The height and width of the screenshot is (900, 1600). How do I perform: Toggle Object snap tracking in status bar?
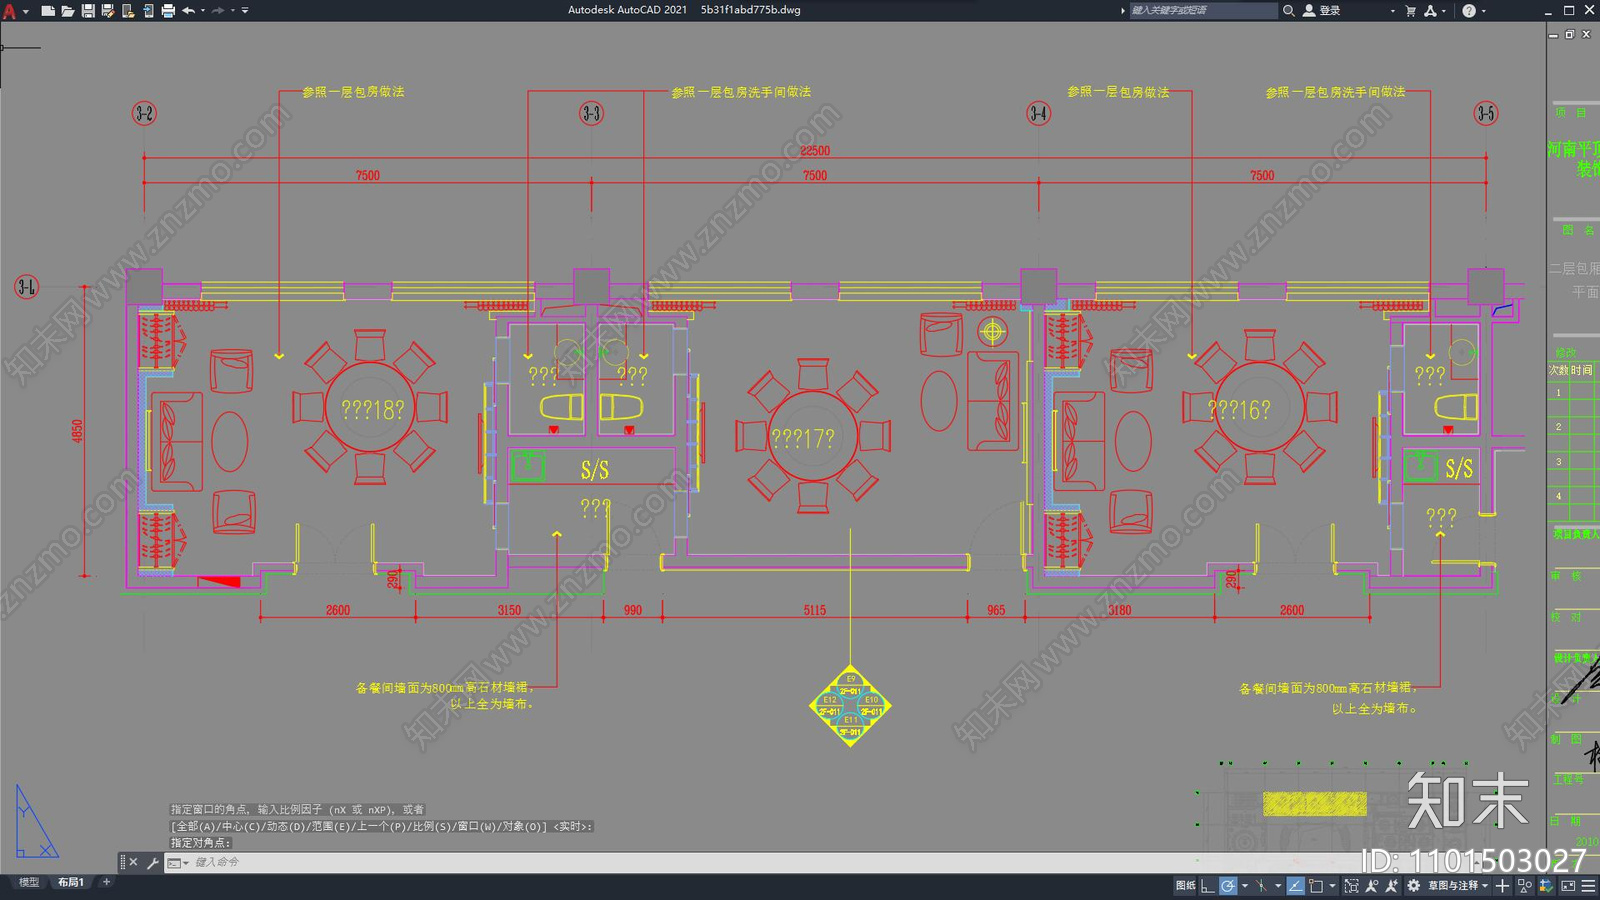pos(1296,886)
